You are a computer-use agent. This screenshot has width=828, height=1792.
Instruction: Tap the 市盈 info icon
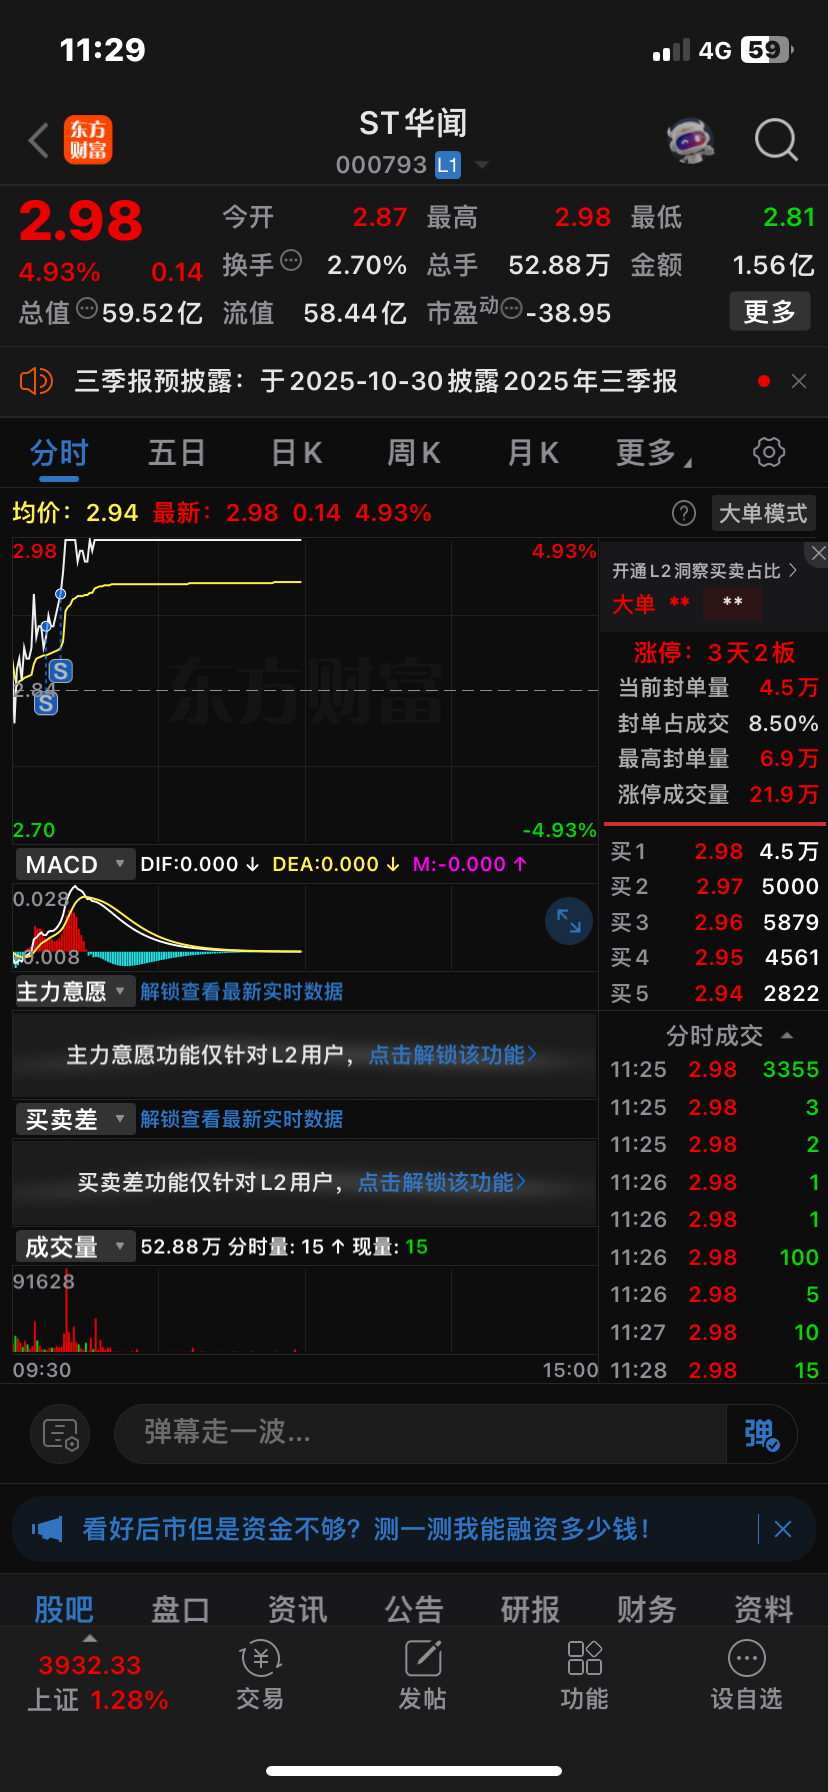pyautogui.click(x=511, y=309)
